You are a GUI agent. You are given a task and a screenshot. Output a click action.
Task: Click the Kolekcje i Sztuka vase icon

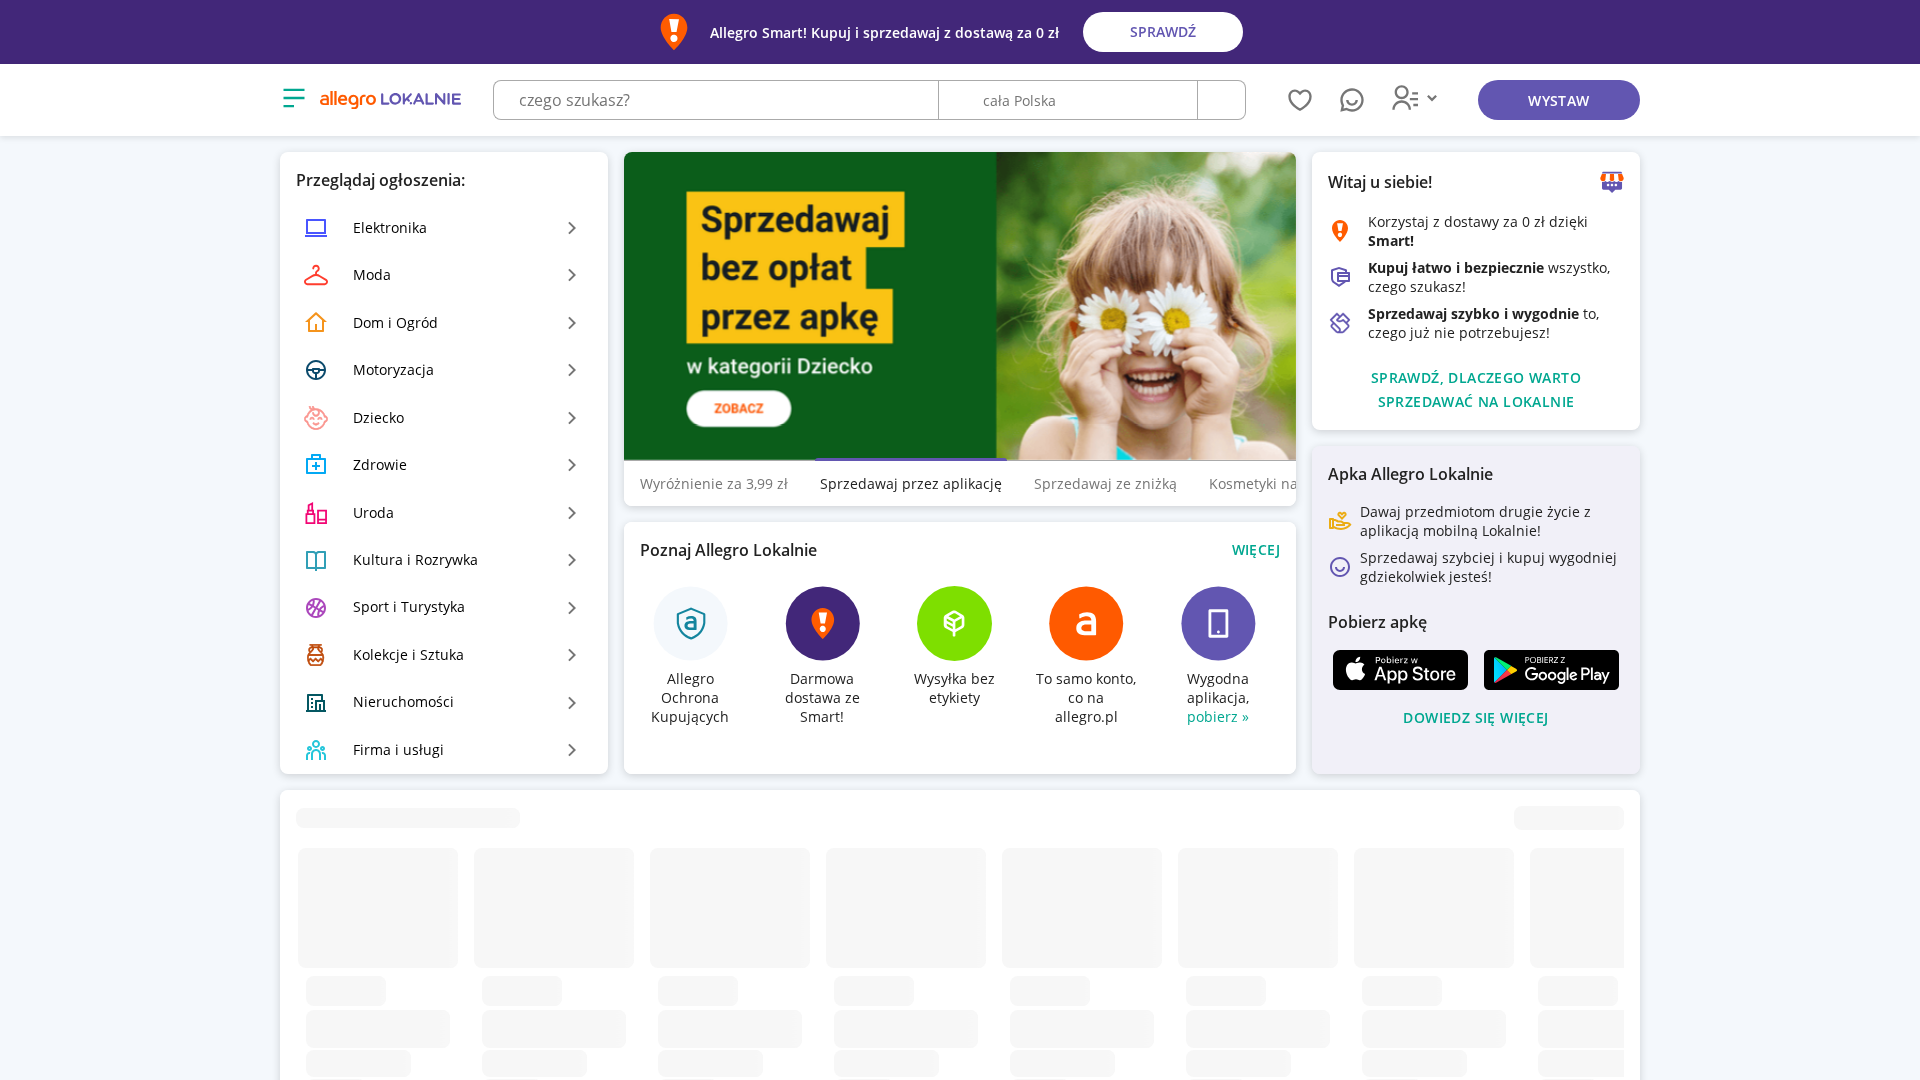pos(316,655)
